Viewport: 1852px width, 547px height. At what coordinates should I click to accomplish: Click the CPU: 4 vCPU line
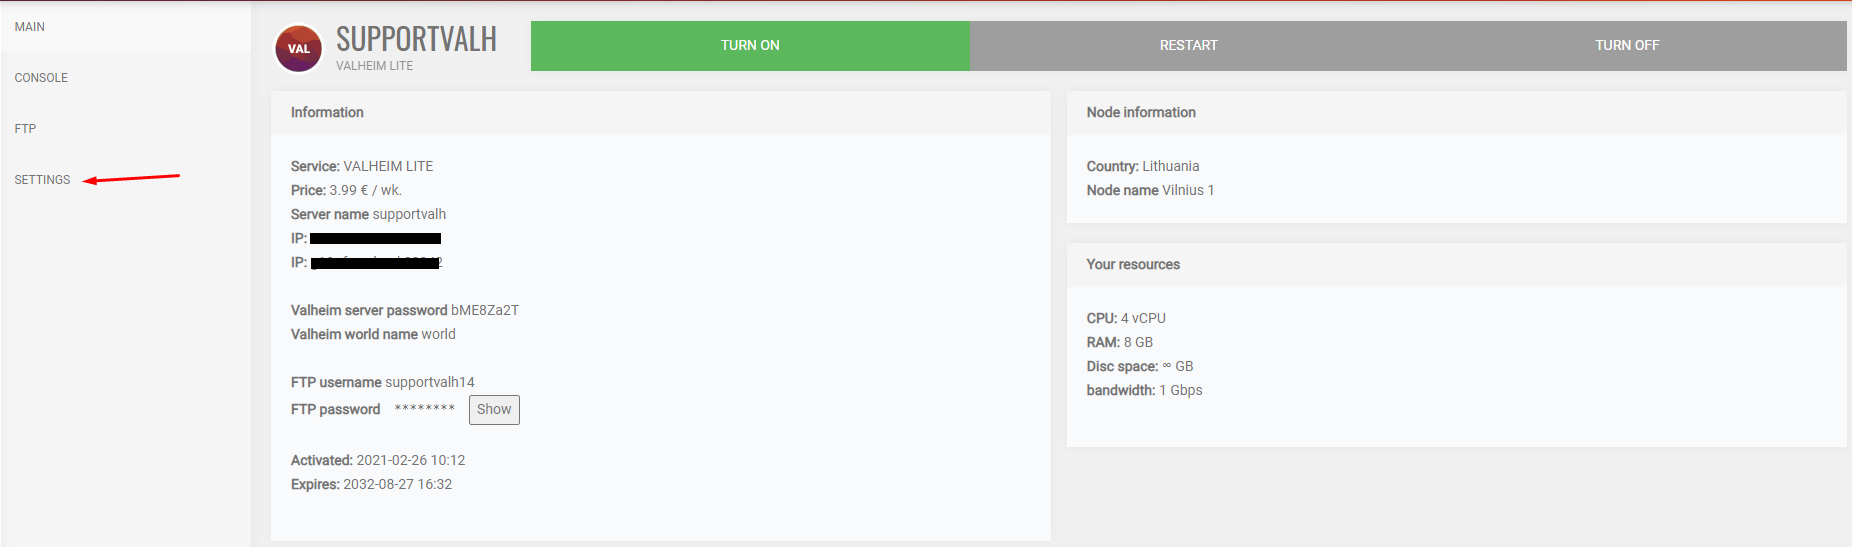[x=1126, y=318]
